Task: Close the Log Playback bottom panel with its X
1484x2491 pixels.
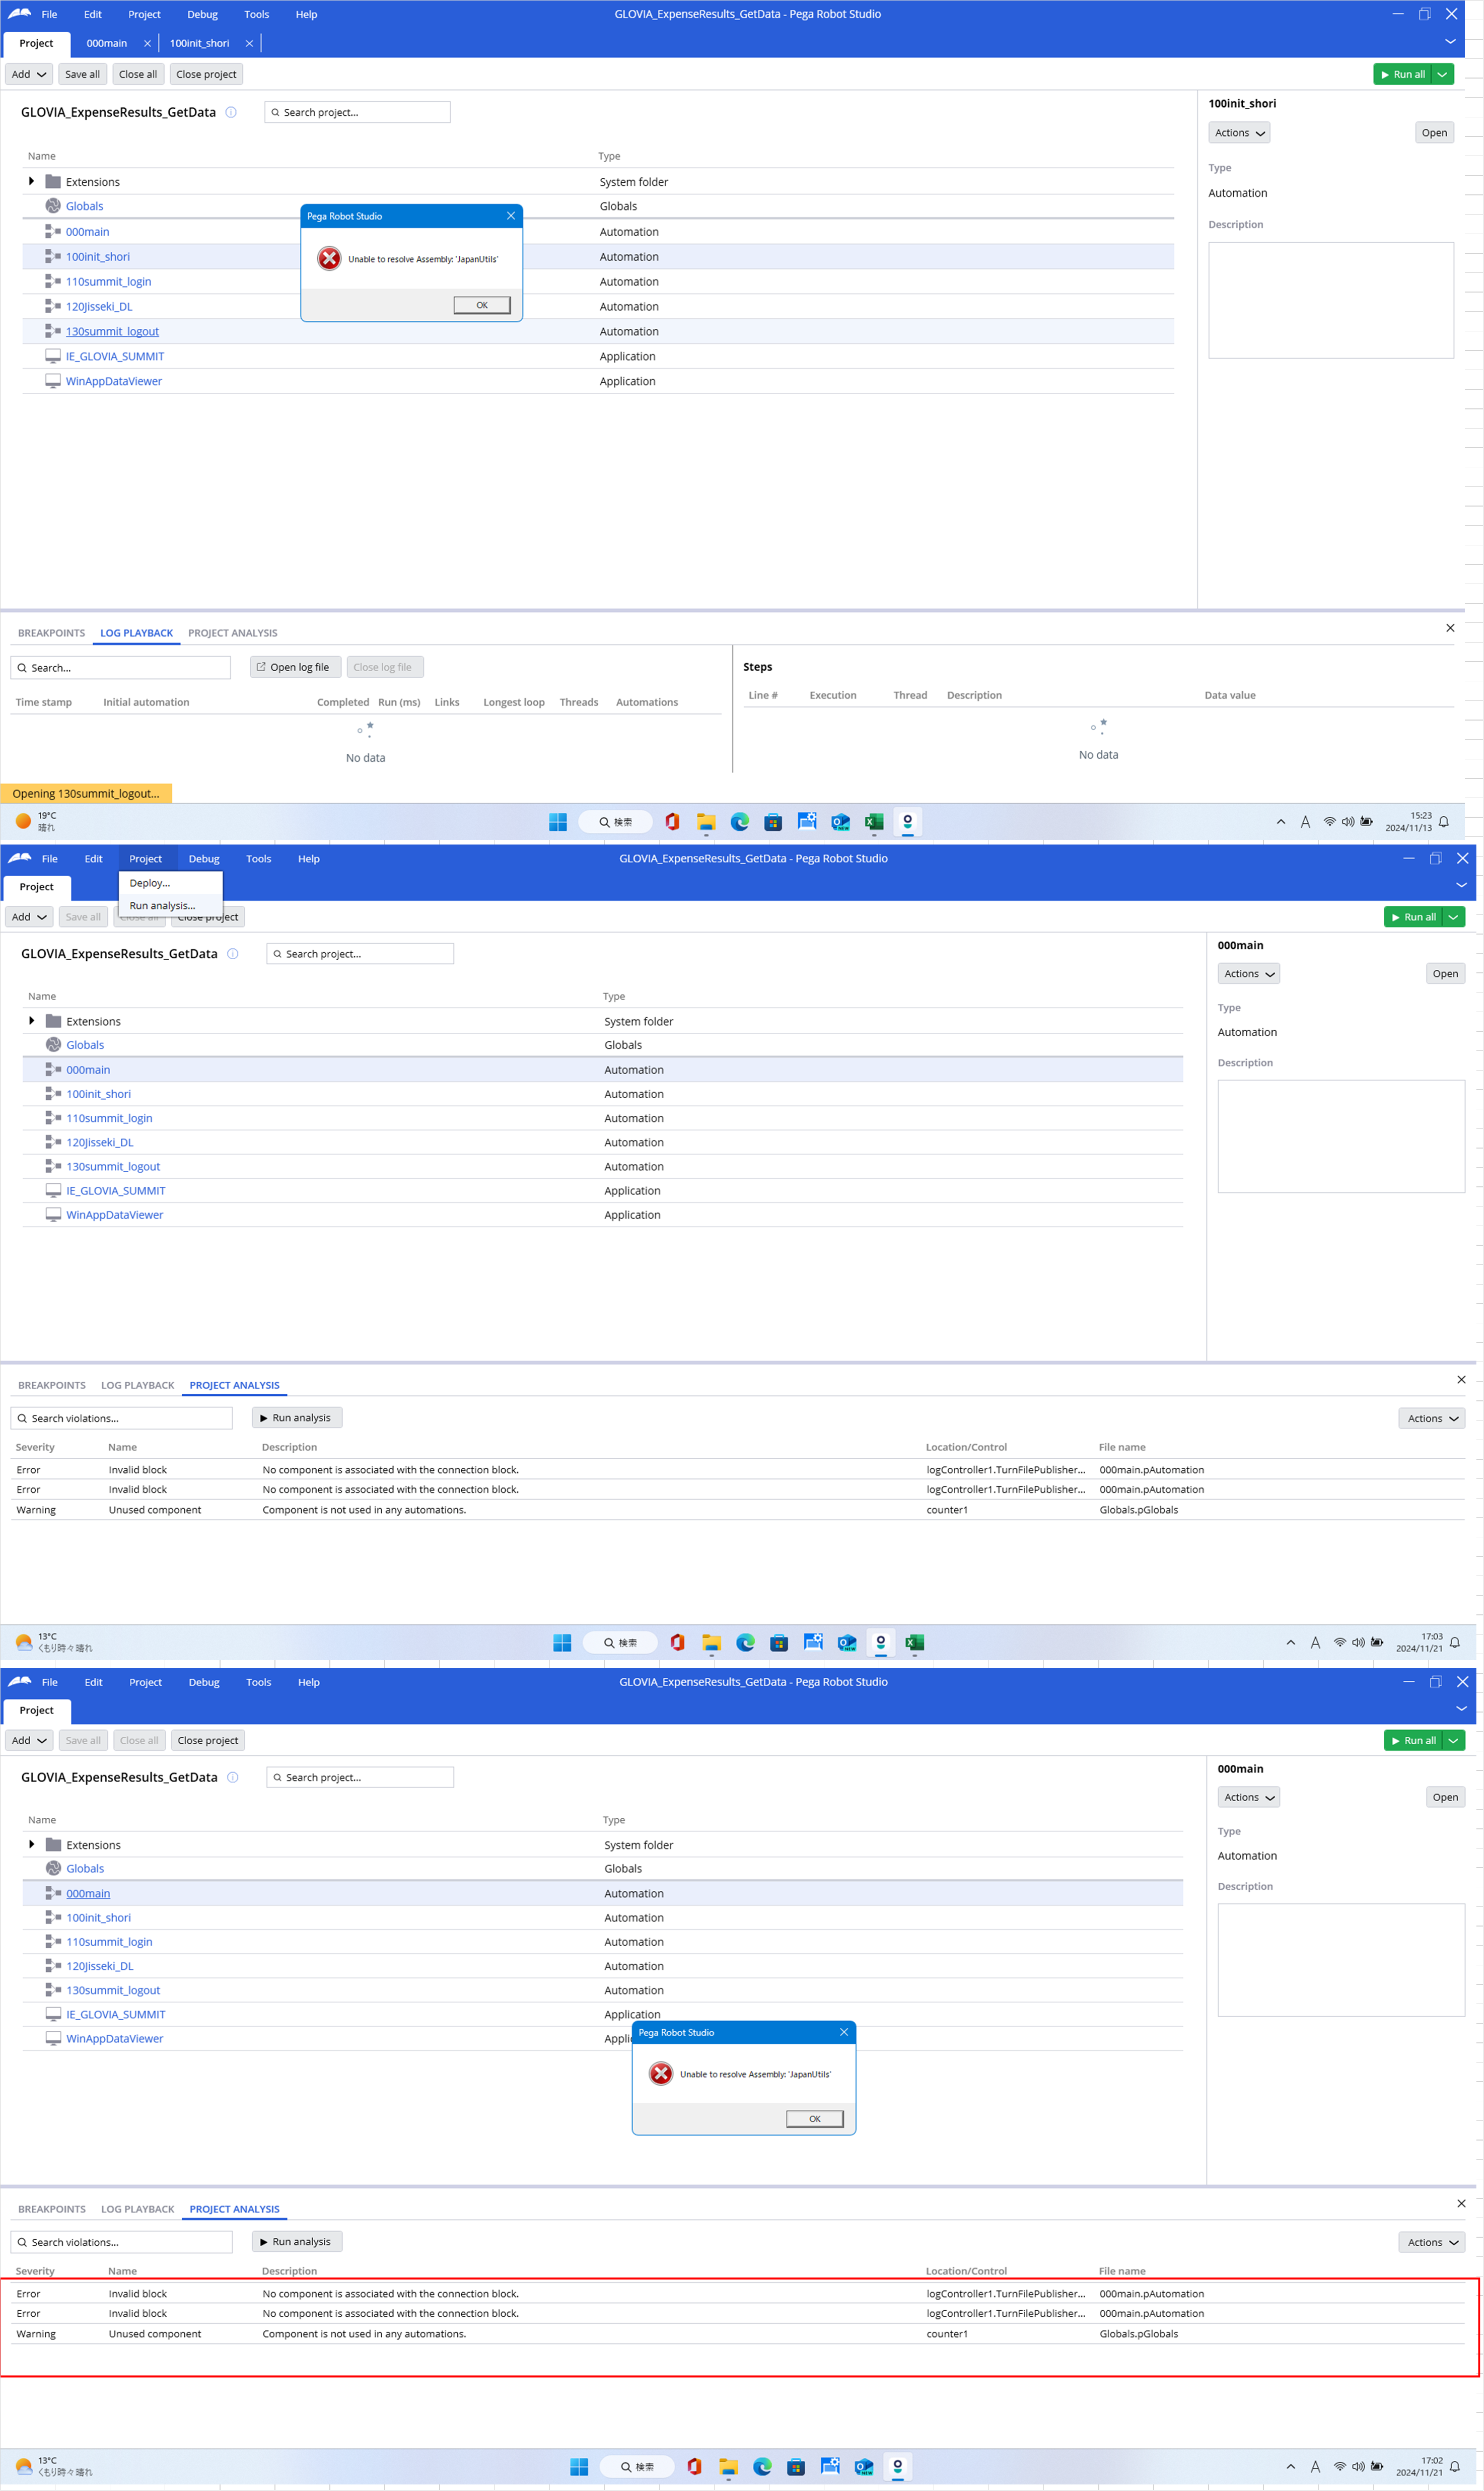Action: click(1450, 628)
